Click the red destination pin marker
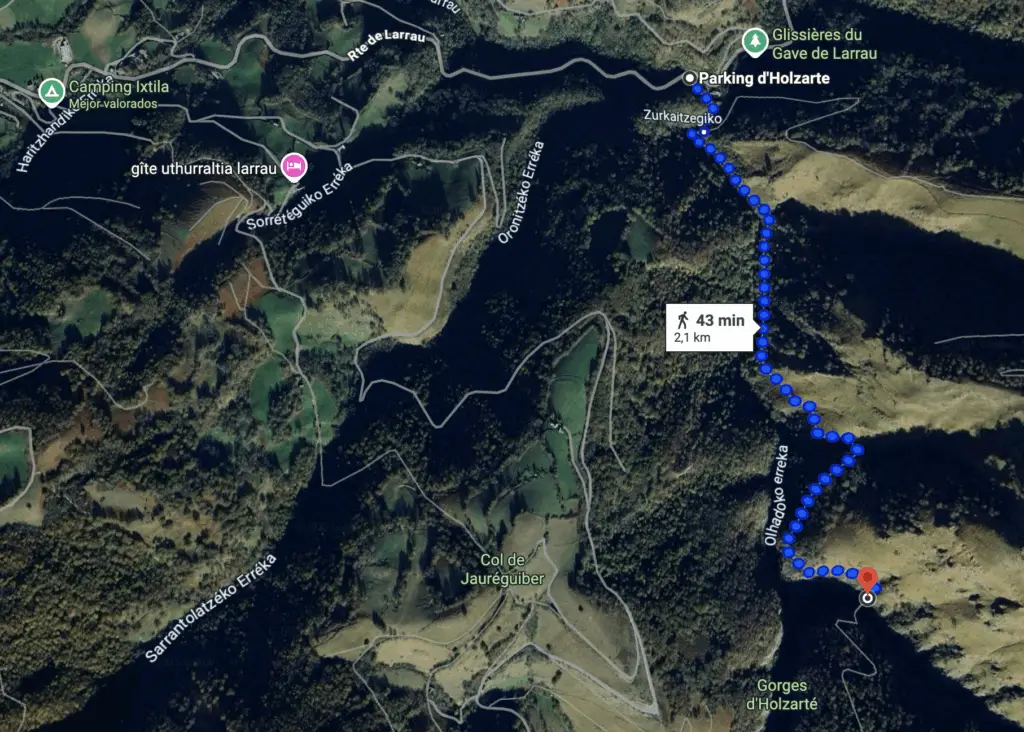Viewport: 1024px width, 732px height. pyautogui.click(x=867, y=581)
